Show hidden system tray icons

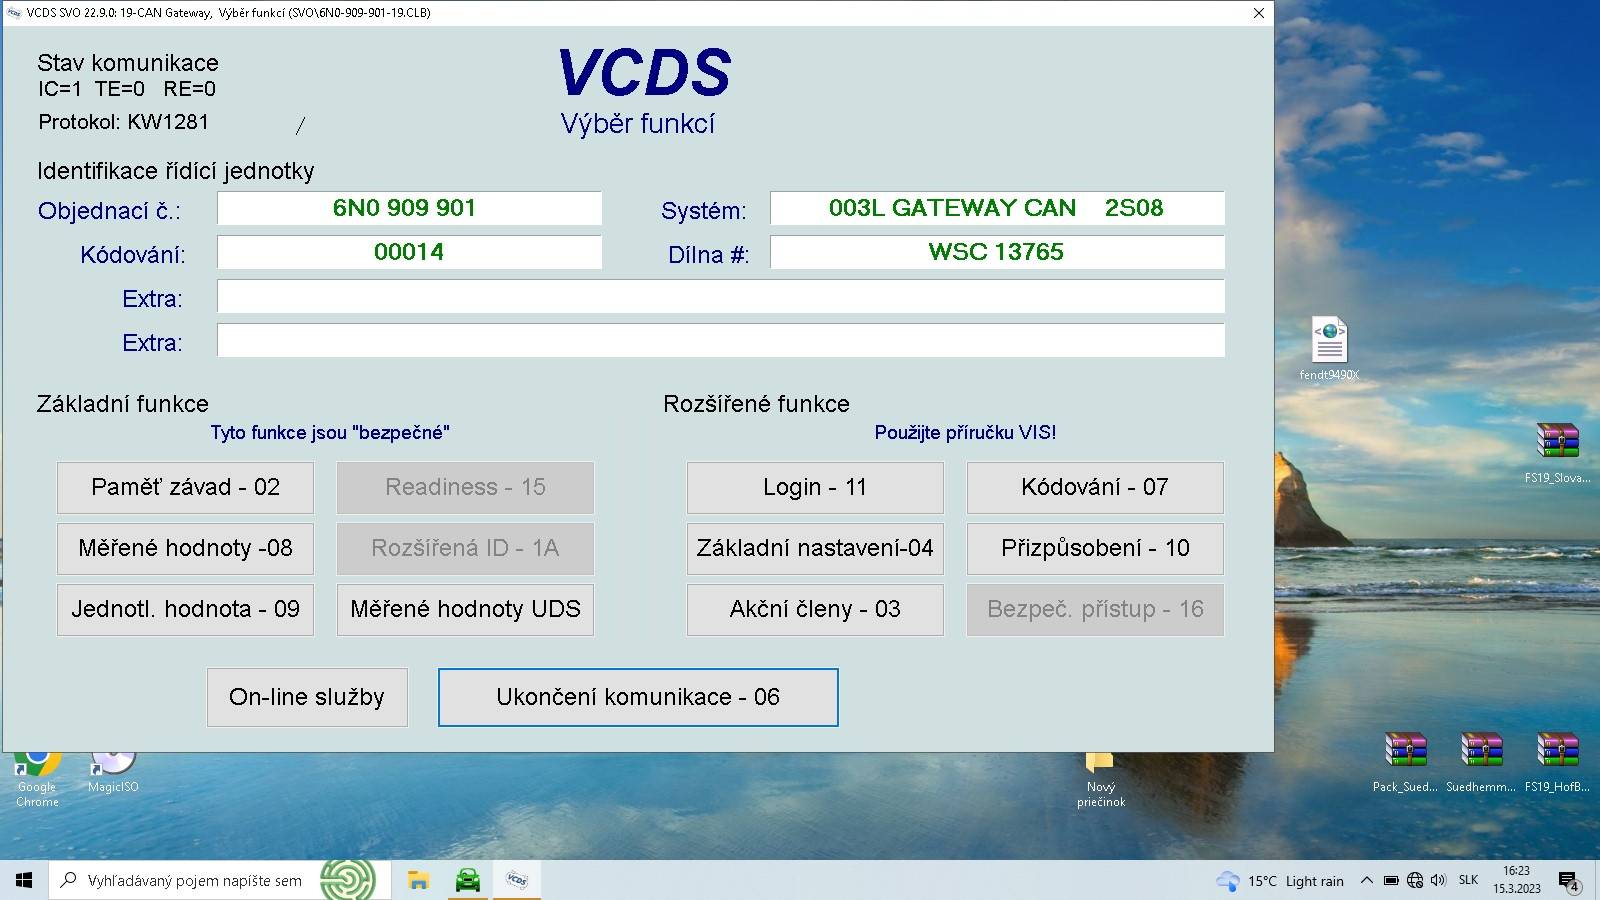[1367, 881]
